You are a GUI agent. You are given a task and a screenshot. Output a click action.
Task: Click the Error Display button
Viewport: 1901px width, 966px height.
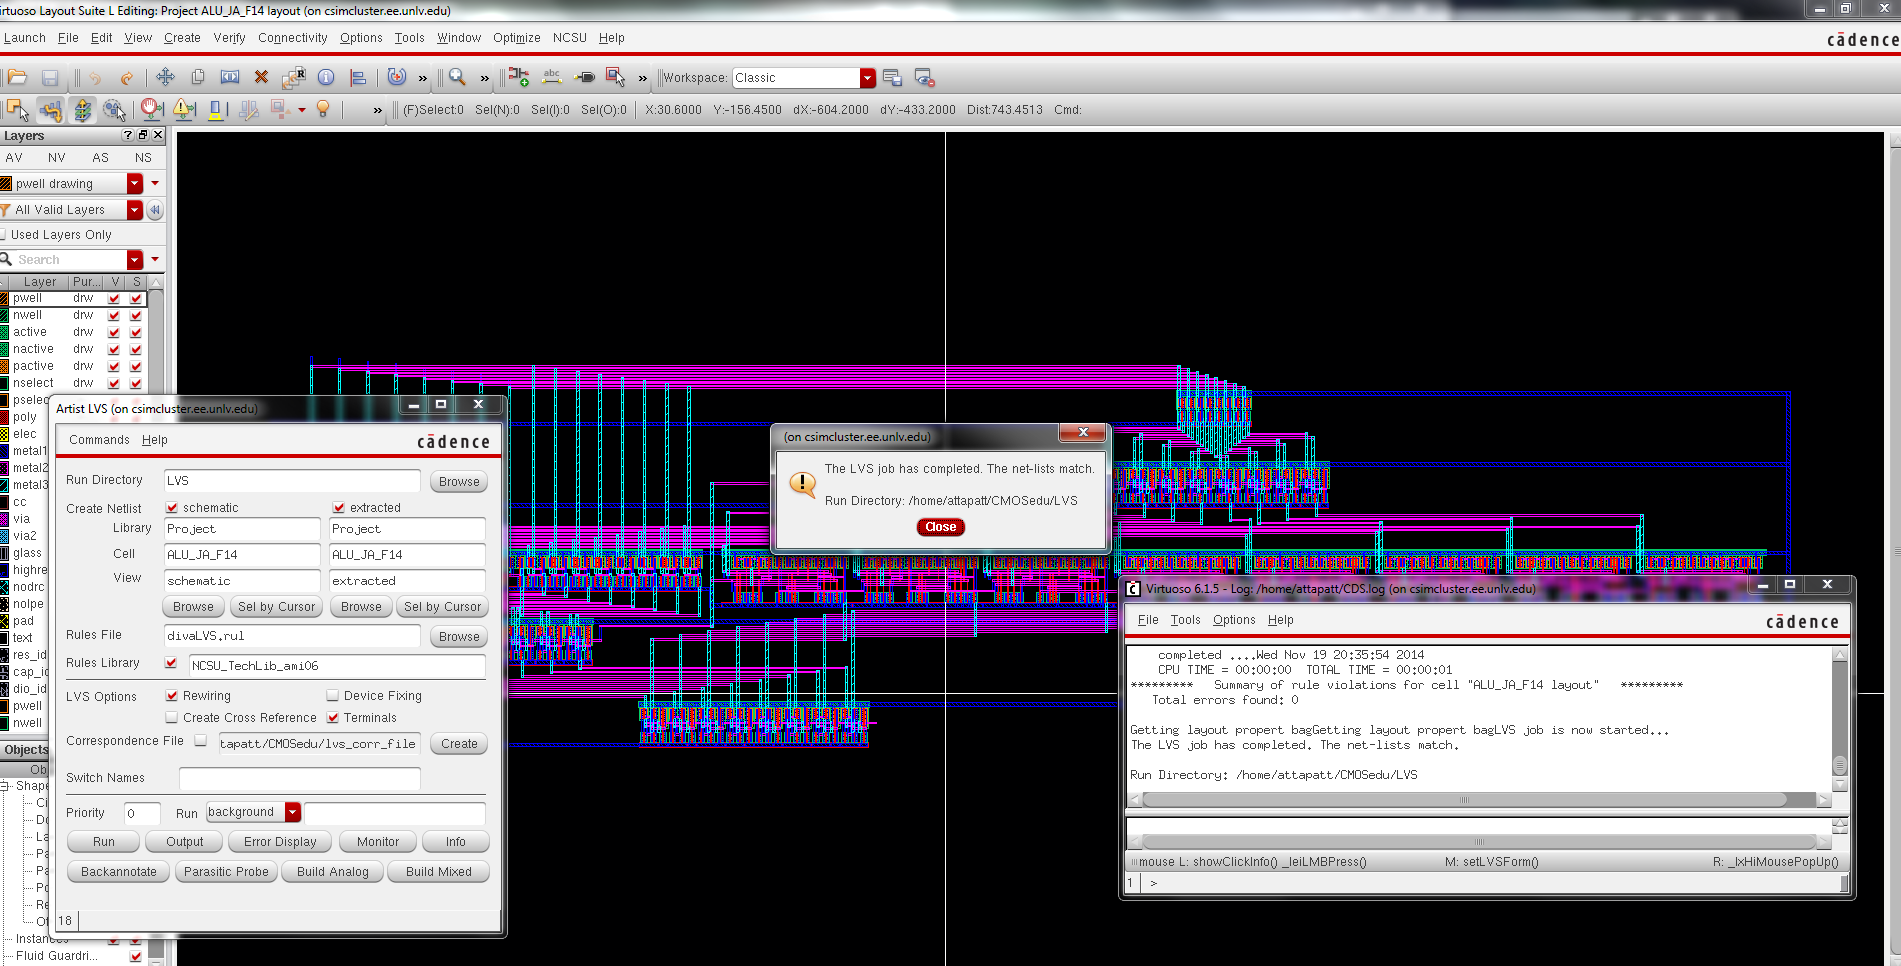click(x=280, y=842)
